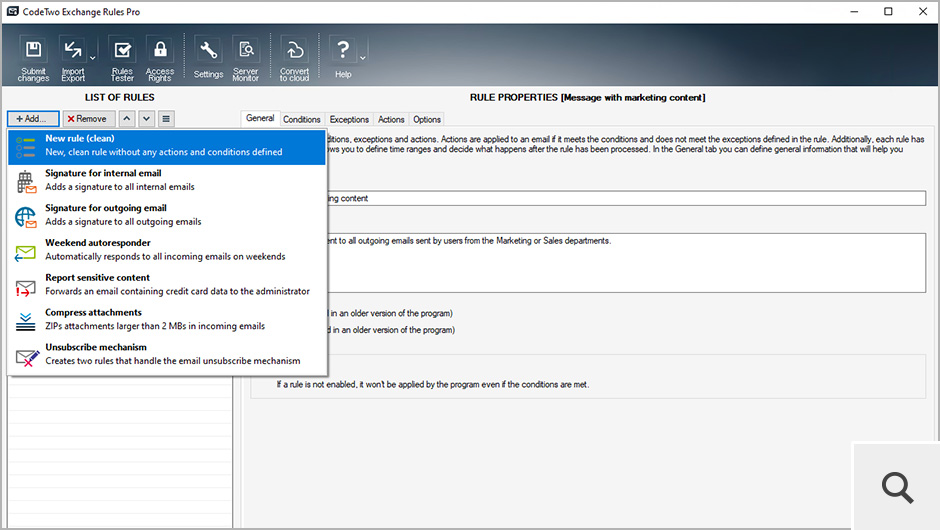
Task: Expand the Import Export dropdown arrow
Action: (x=93, y=58)
